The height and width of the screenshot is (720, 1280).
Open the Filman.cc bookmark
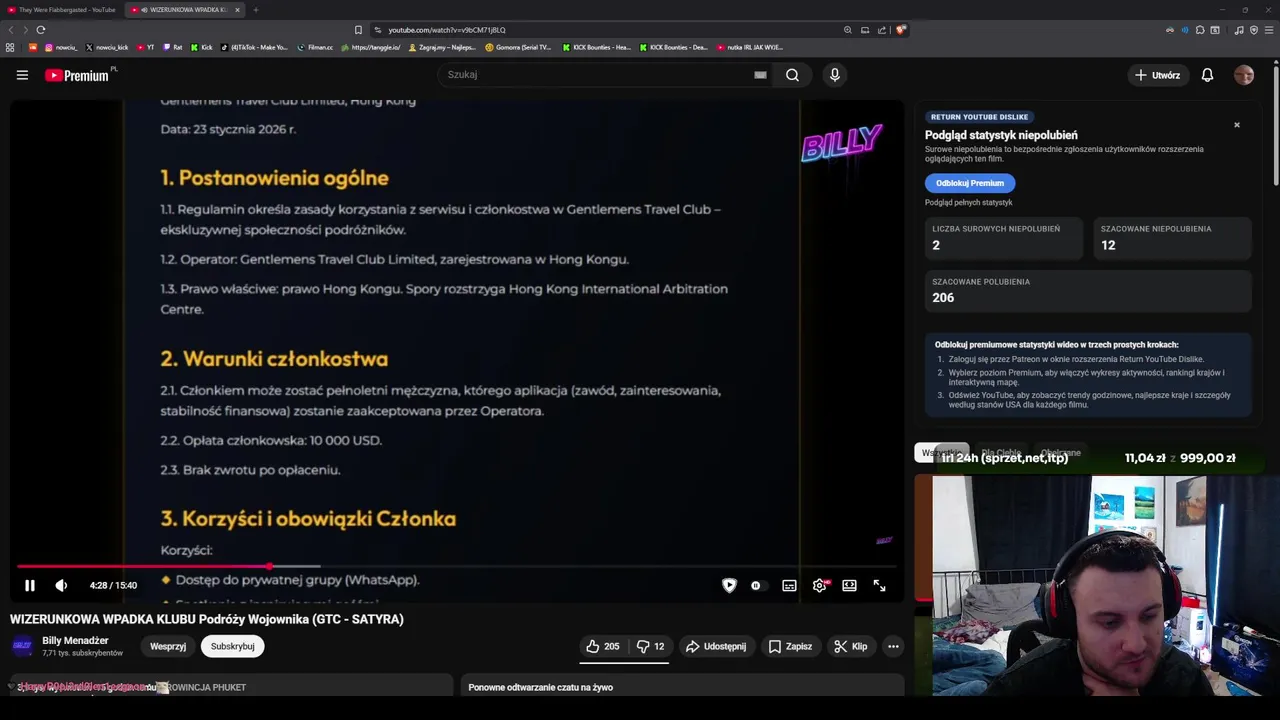coord(314,47)
